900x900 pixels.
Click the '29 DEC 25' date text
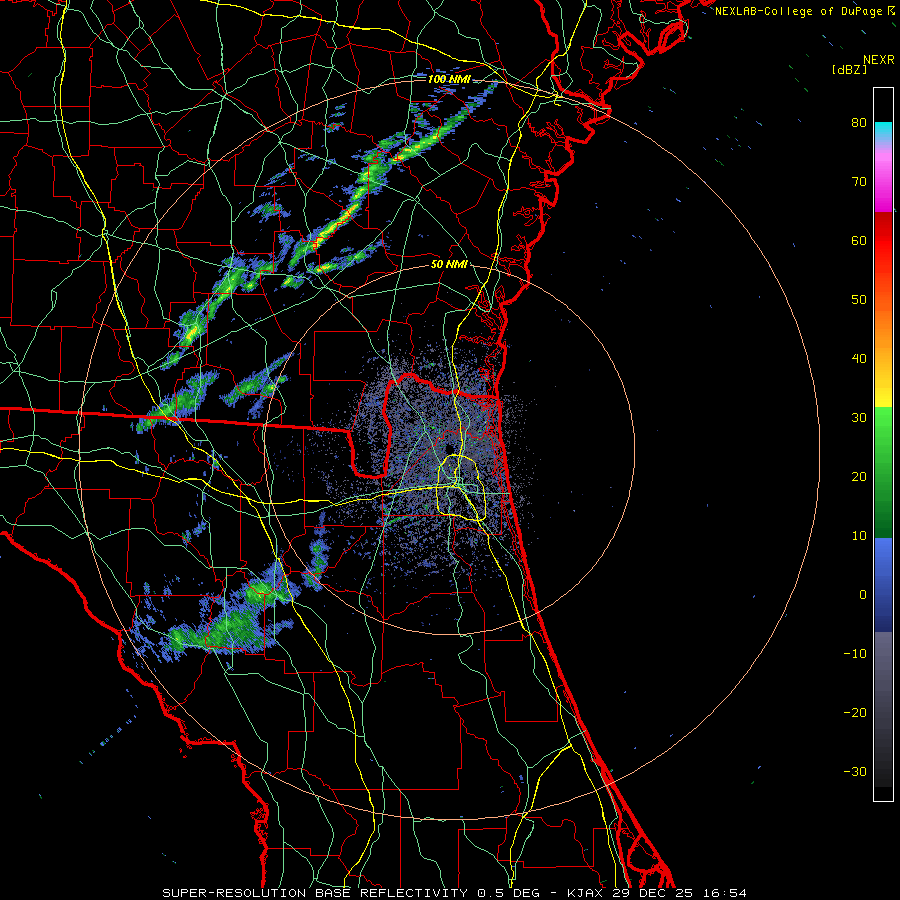click(x=651, y=893)
